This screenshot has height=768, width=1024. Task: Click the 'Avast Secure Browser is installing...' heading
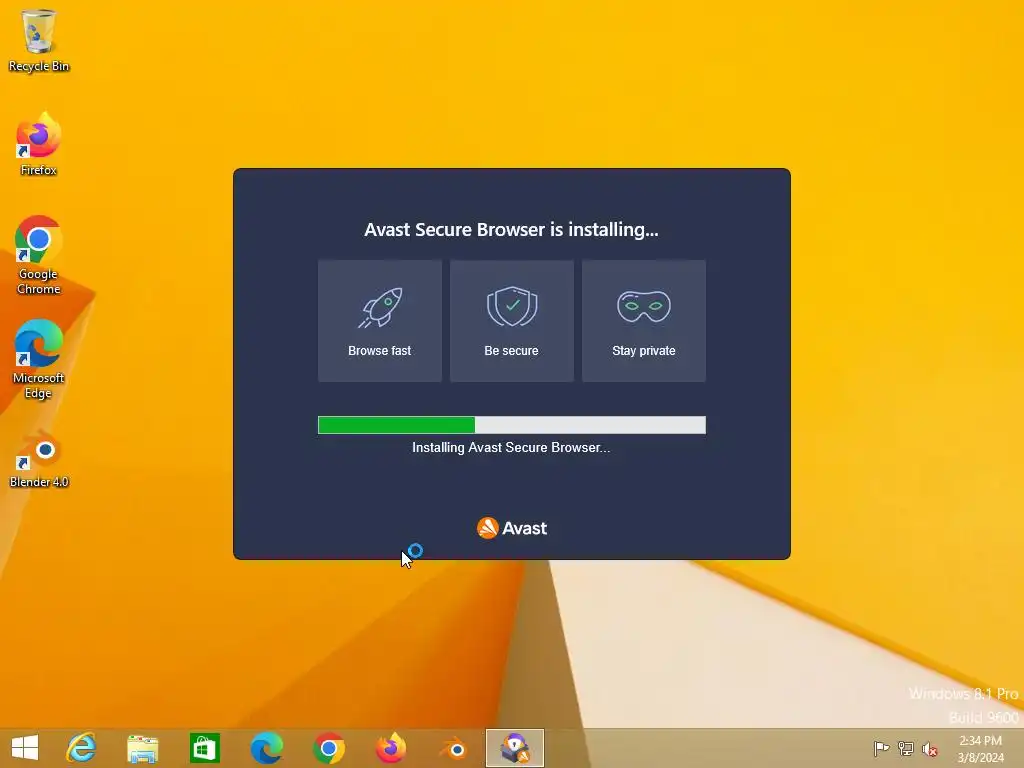pyautogui.click(x=511, y=230)
